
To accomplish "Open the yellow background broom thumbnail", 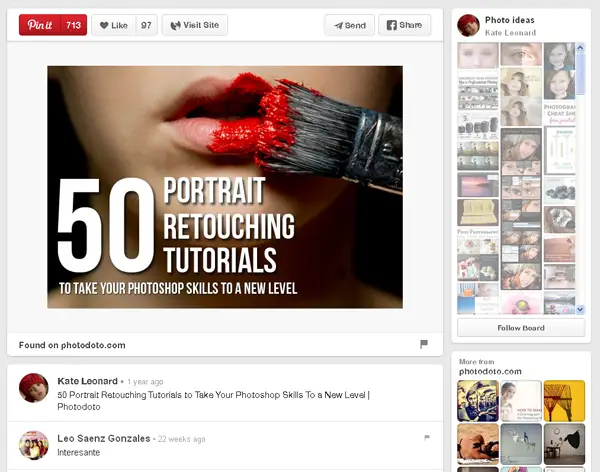I will click(564, 401).
